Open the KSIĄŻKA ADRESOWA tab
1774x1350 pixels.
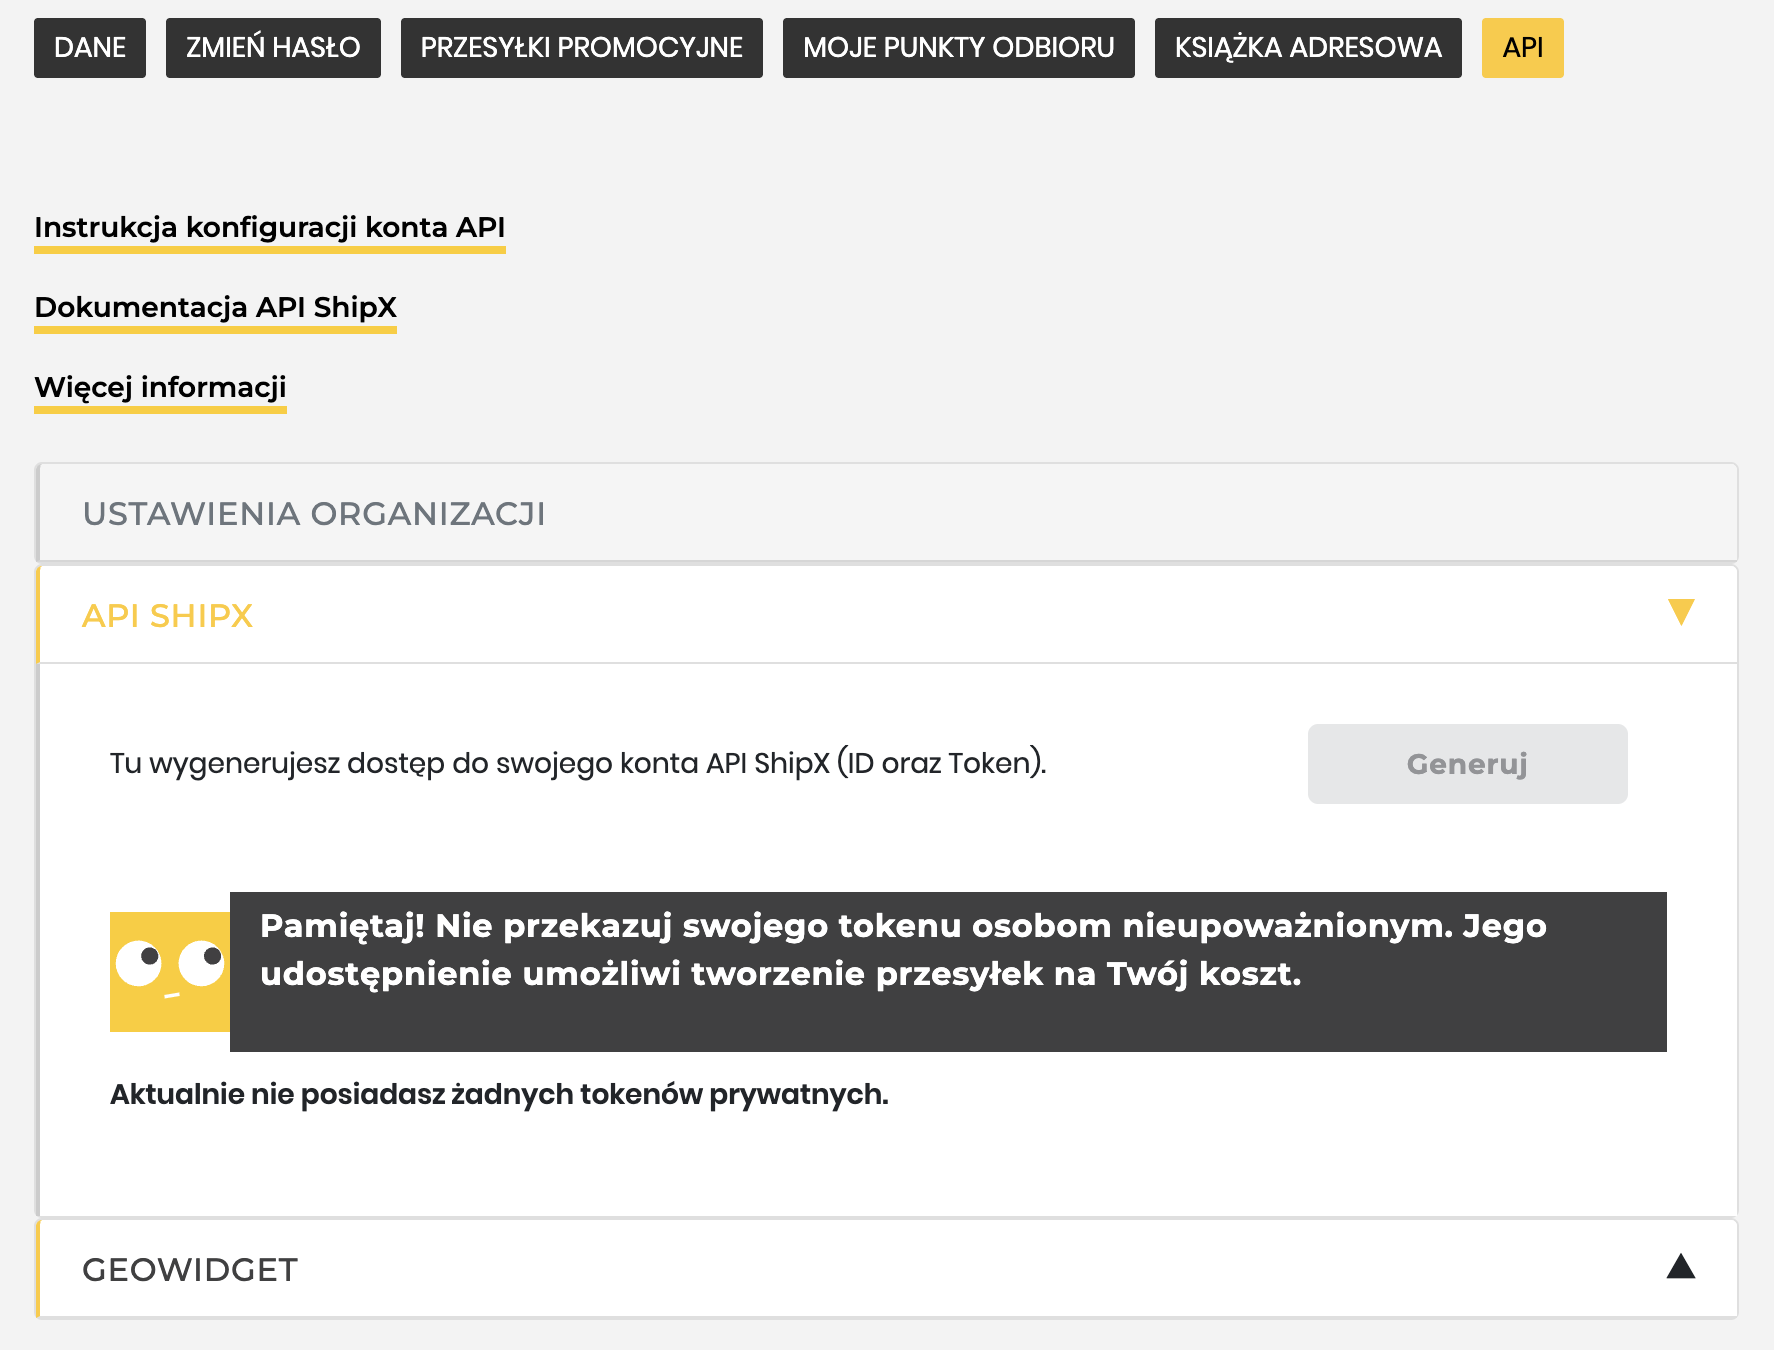[x=1308, y=48]
